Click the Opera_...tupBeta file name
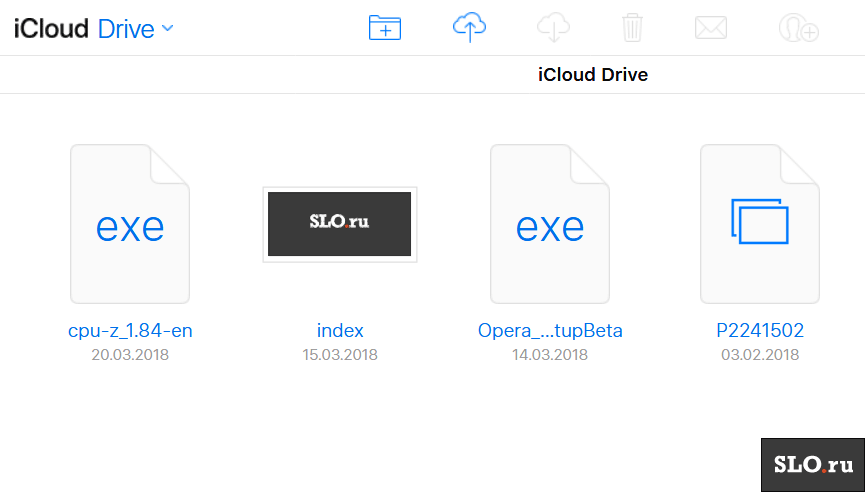Viewport: 865px width, 492px height. pos(550,330)
